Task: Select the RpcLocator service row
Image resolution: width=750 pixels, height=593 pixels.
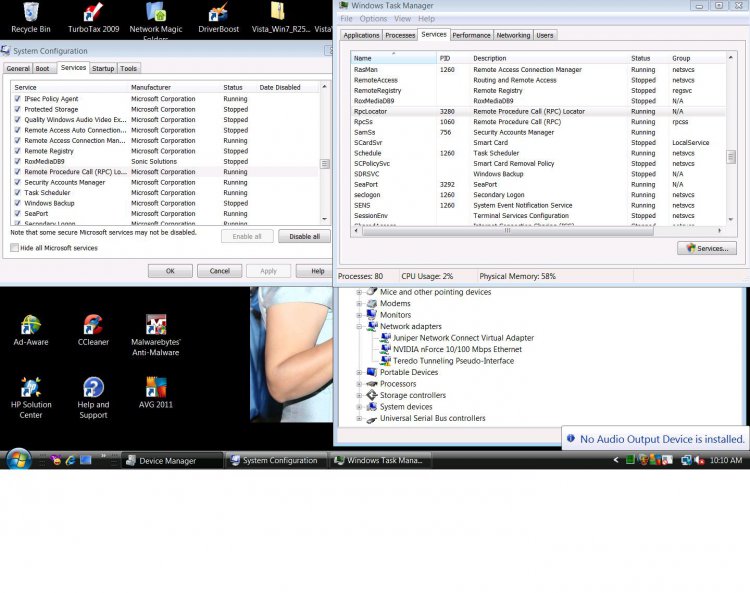Action: point(538,111)
